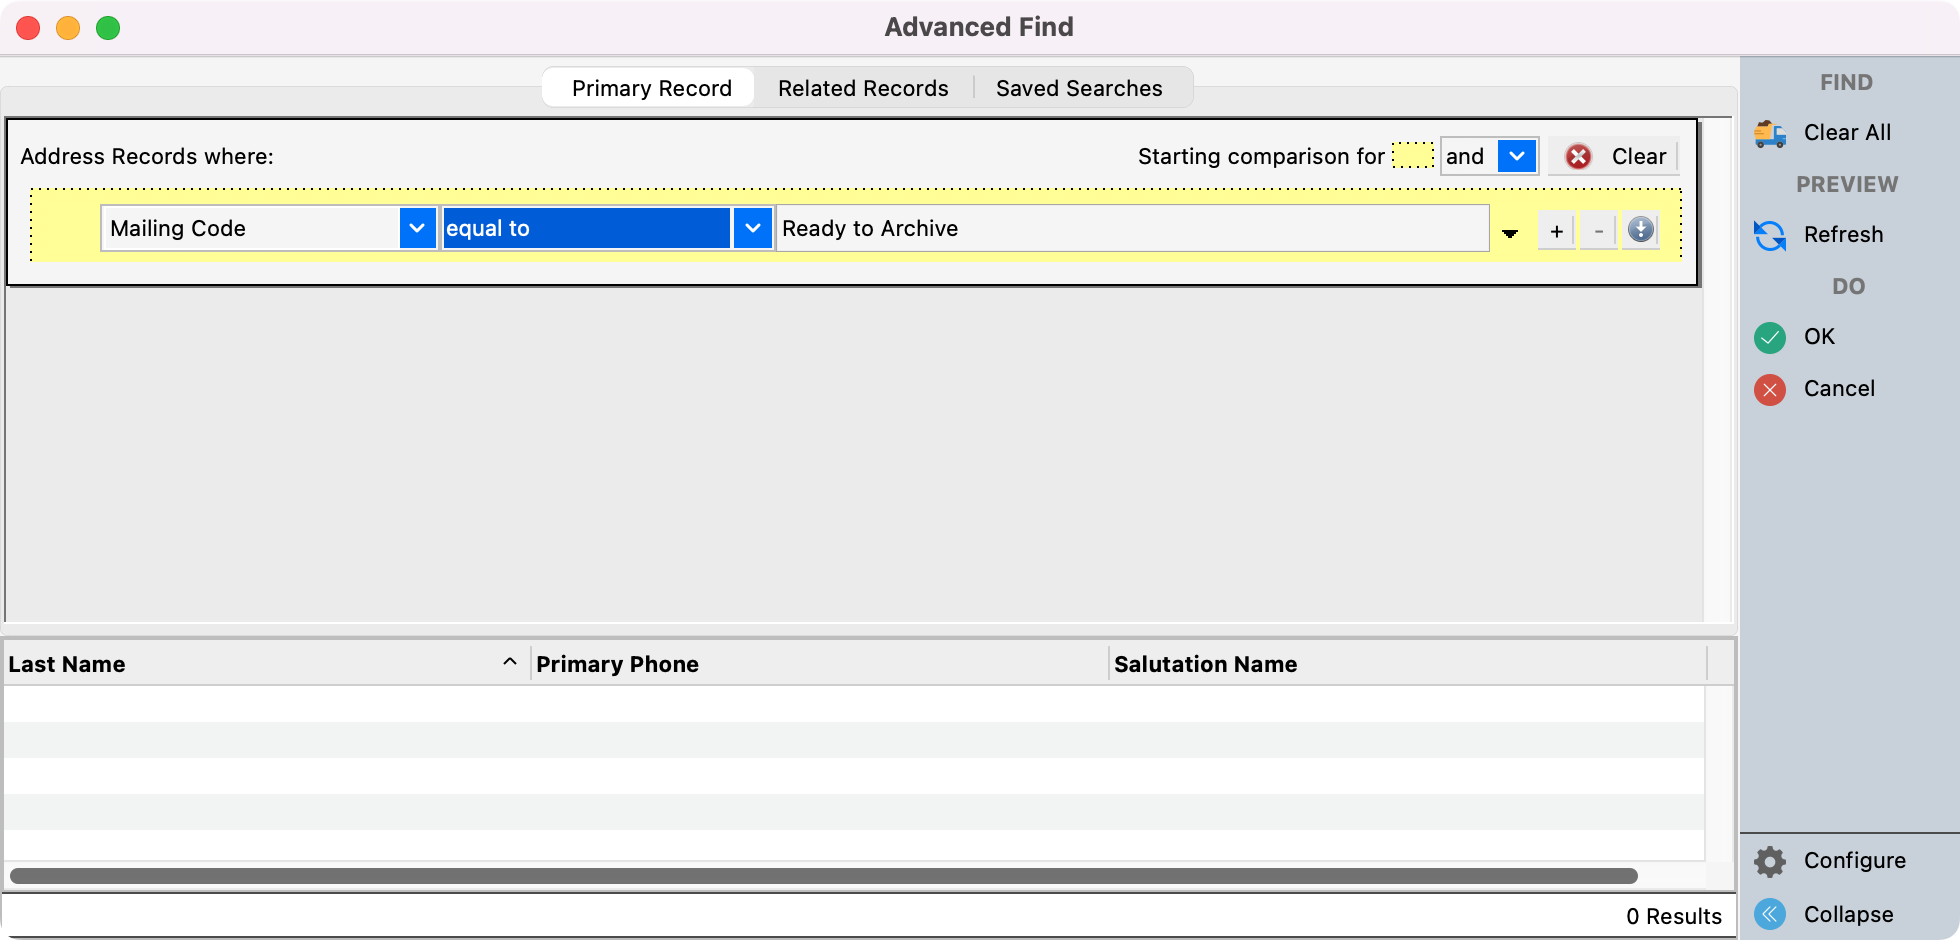This screenshot has height=940, width=1960.
Task: Click the Refresh preview icon
Action: (x=1769, y=235)
